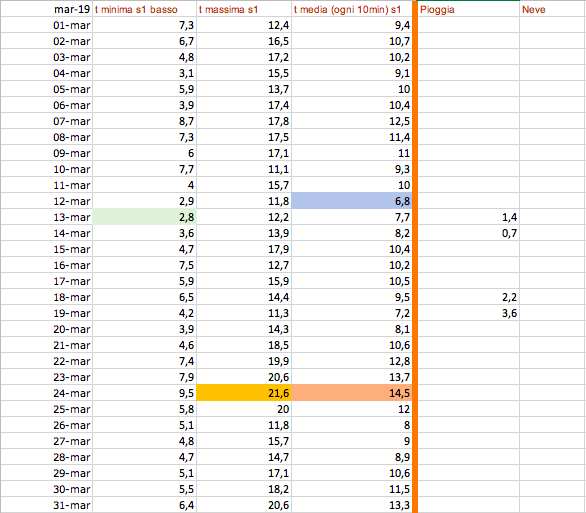586x513 pixels.
Task: Select the Neve header cell
Action: point(552,9)
